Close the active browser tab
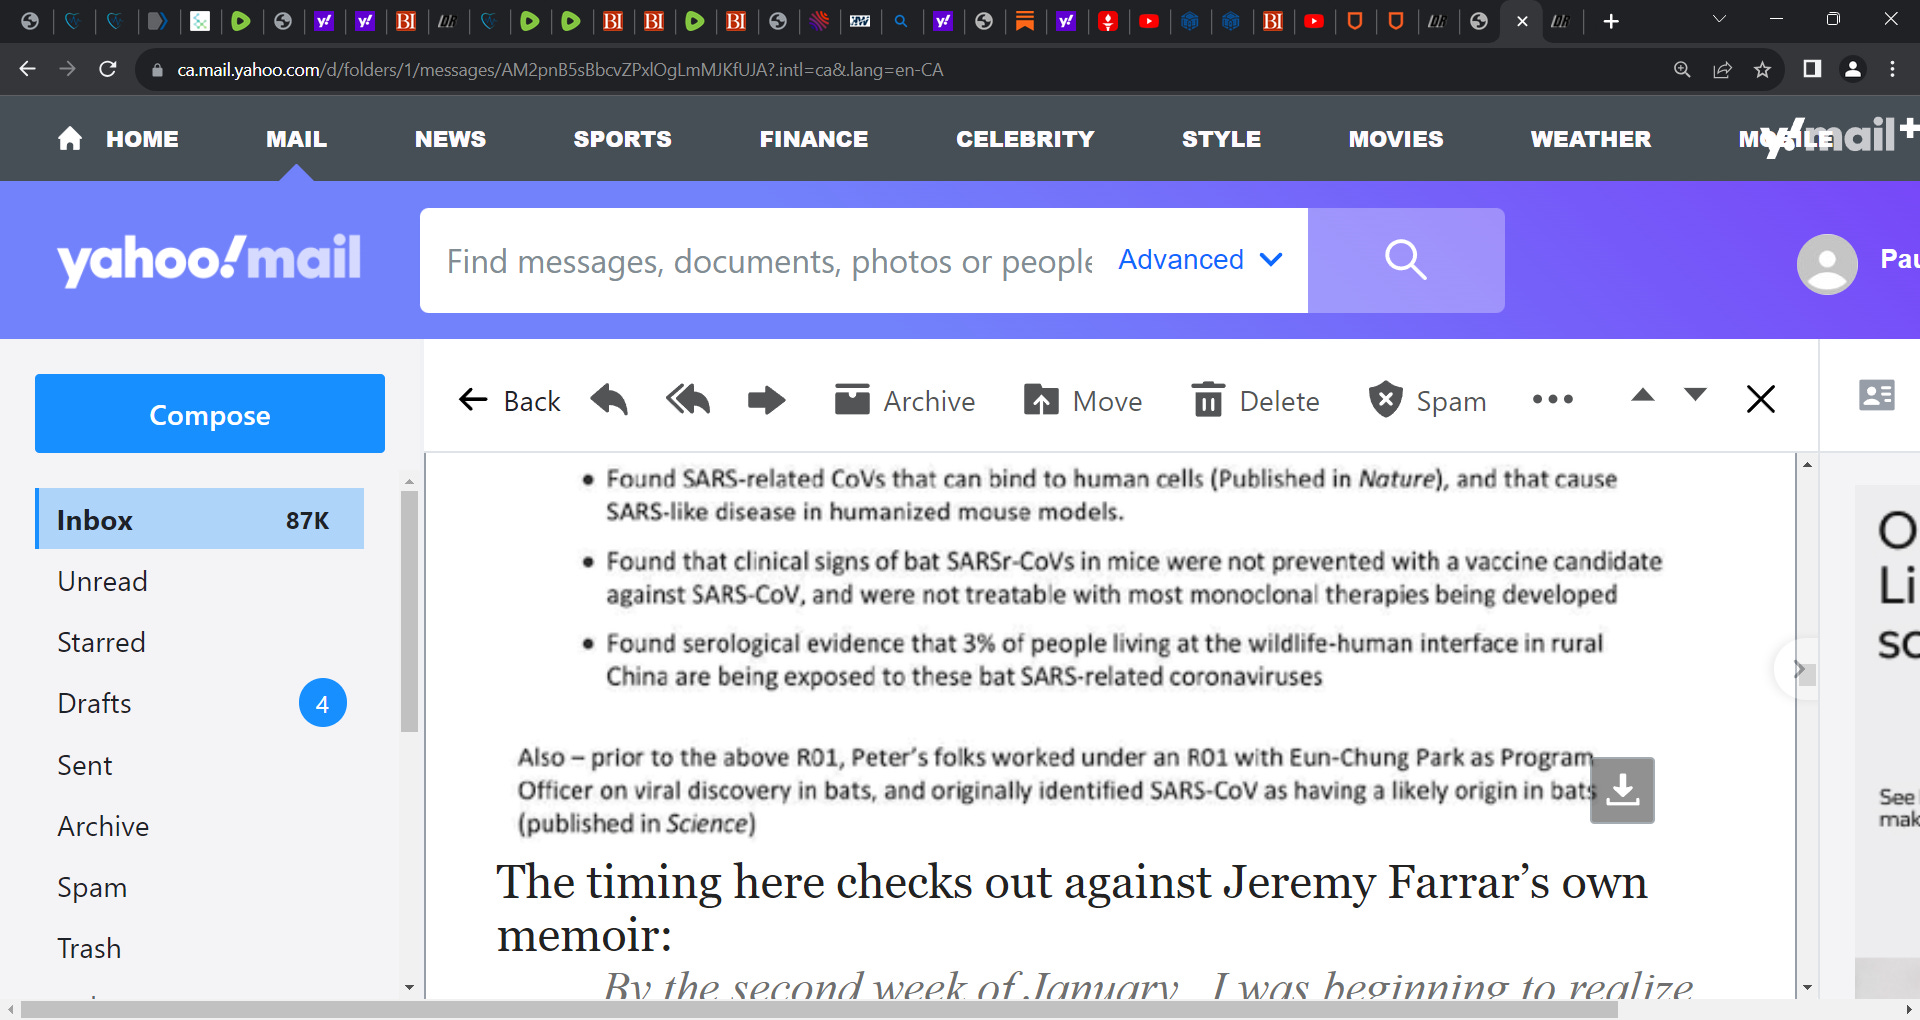1920x1020 pixels. (1522, 21)
